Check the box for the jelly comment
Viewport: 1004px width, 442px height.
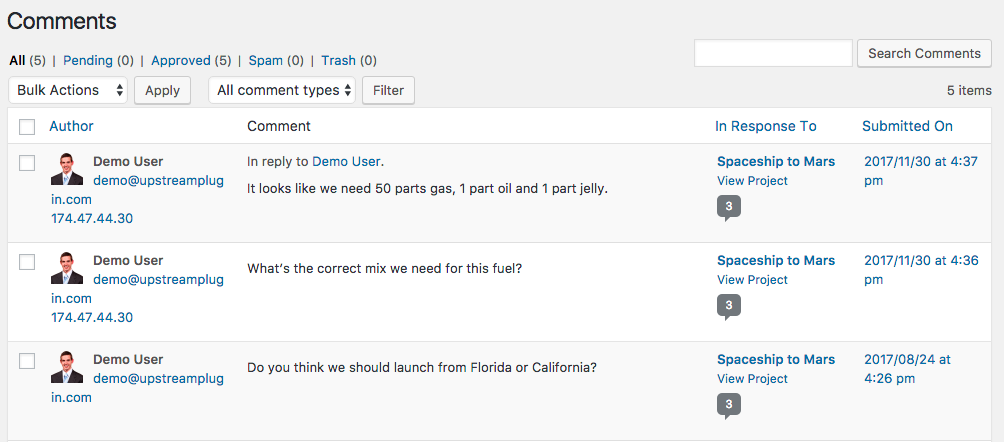coord(27,163)
